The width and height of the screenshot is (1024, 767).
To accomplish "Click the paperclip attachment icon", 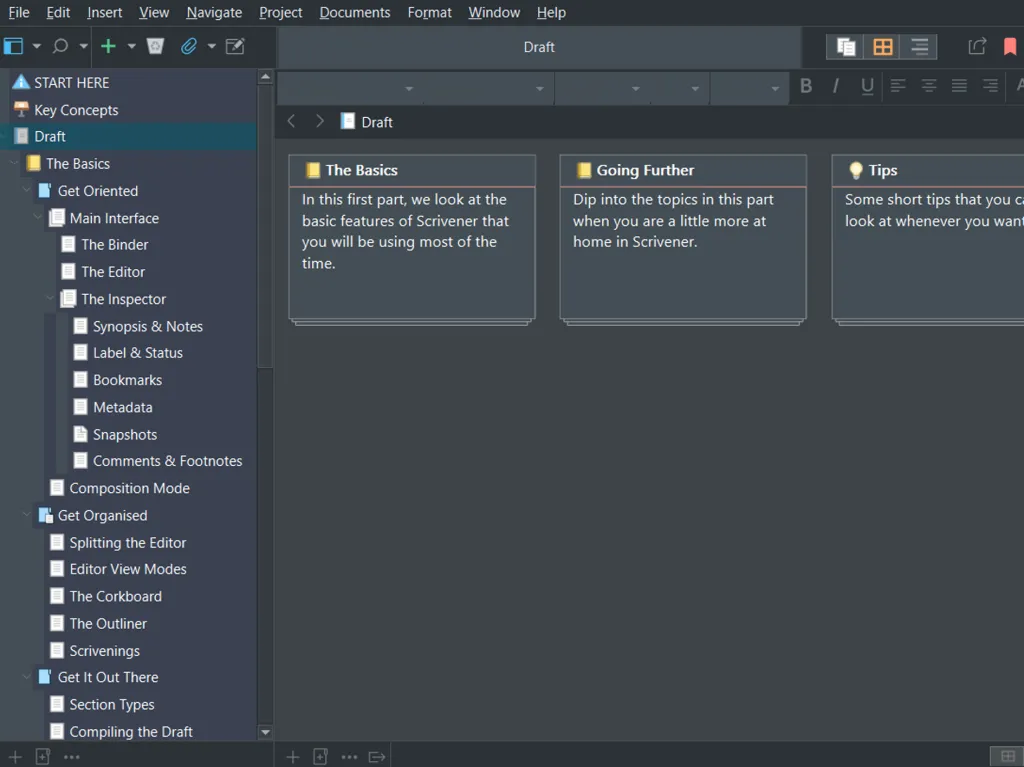I will (188, 46).
